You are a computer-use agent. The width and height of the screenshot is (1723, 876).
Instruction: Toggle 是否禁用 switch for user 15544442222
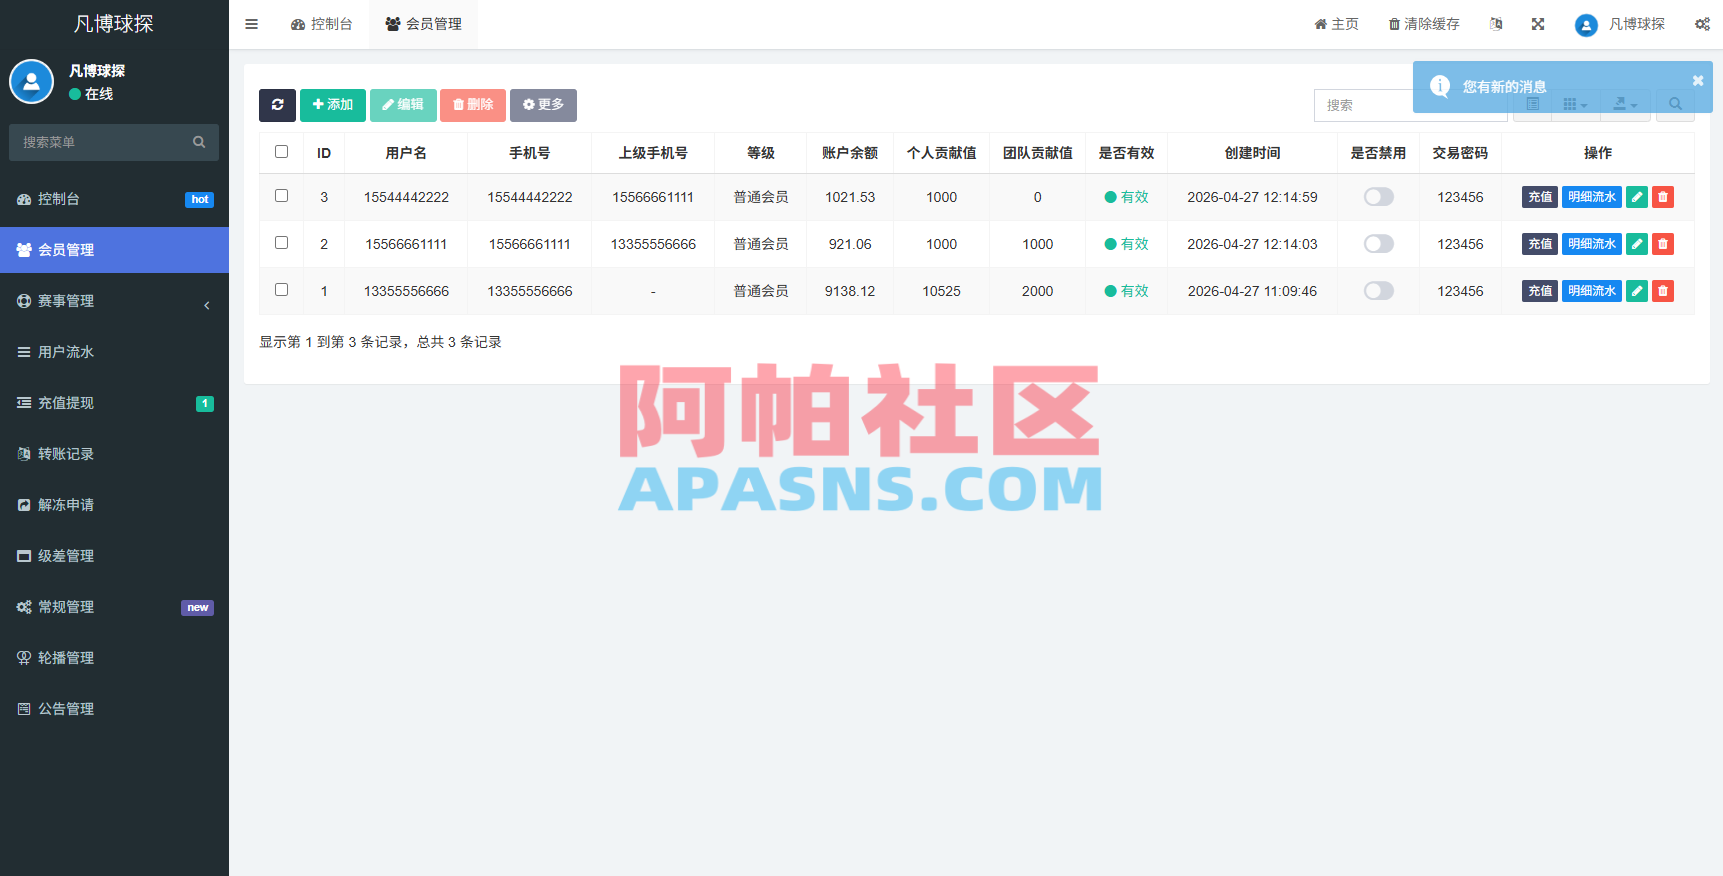click(1378, 197)
